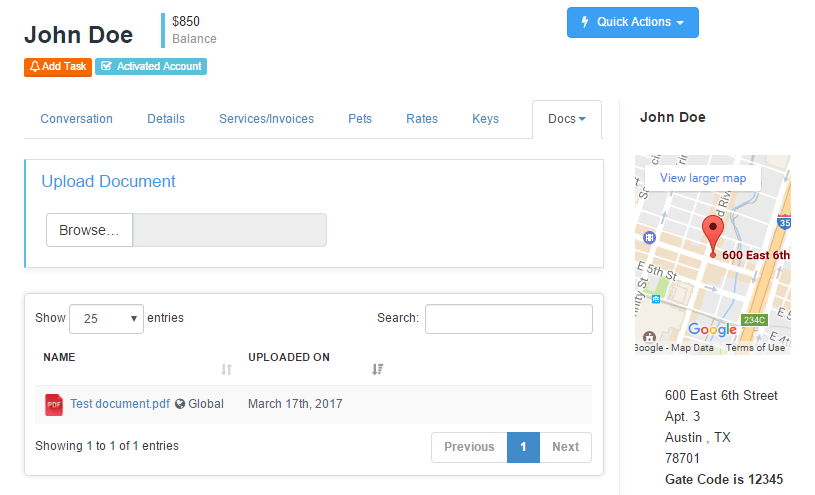
Task: Click the John Doe page heading
Action: [78, 35]
